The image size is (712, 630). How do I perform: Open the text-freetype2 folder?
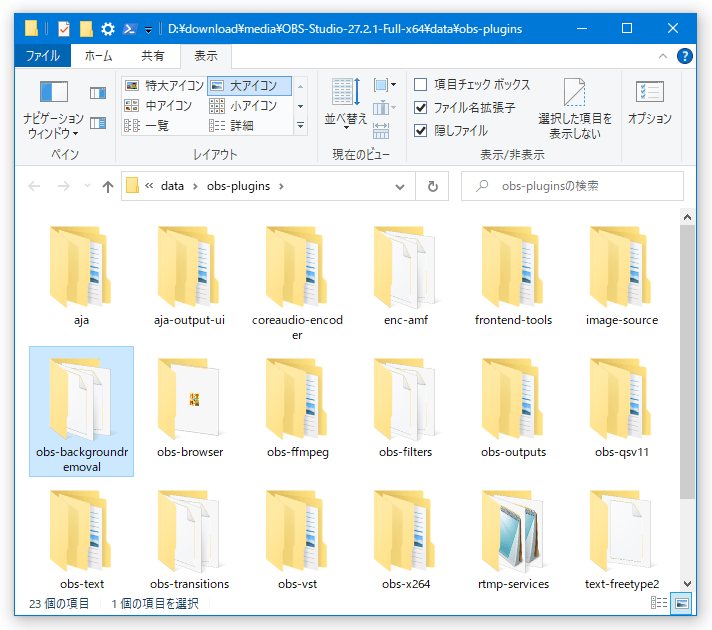tap(622, 540)
